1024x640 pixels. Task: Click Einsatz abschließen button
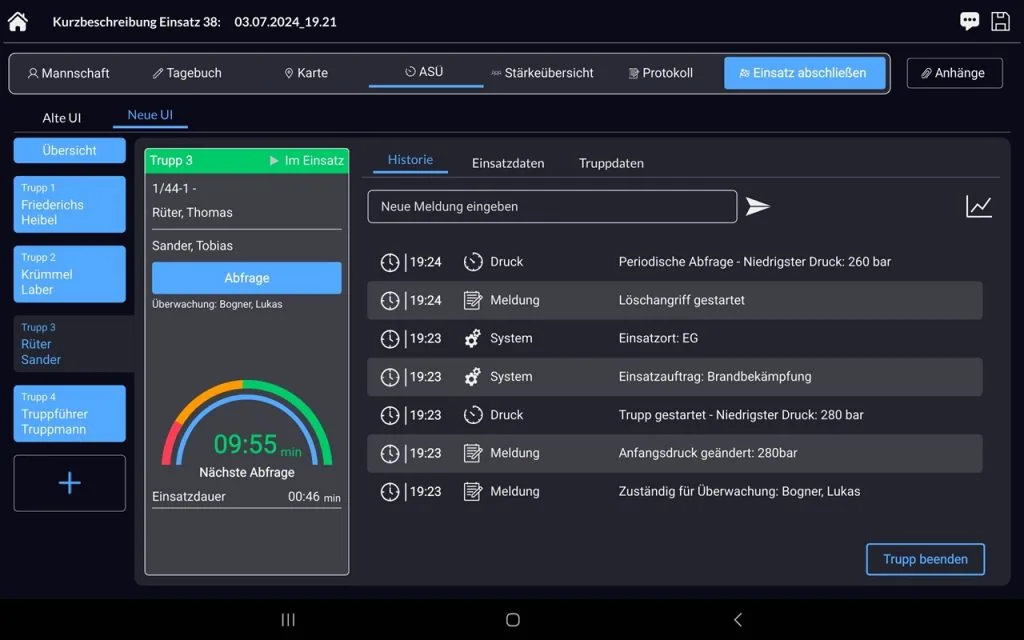805,73
